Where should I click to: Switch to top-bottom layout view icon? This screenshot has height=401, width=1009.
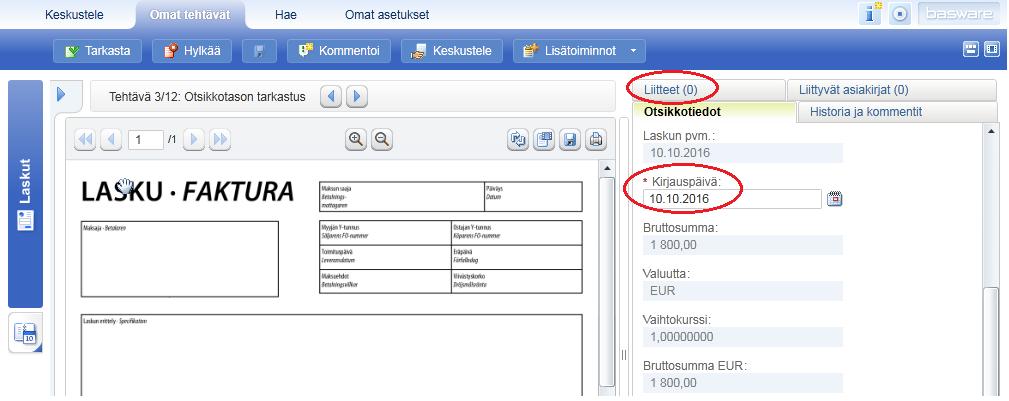(970, 50)
